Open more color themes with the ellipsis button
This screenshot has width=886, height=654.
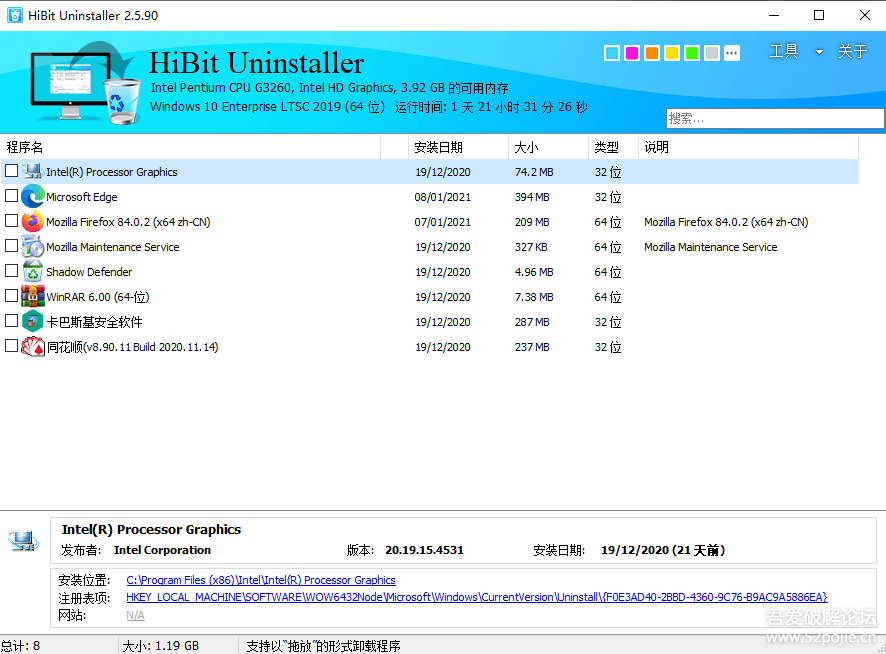(x=732, y=53)
